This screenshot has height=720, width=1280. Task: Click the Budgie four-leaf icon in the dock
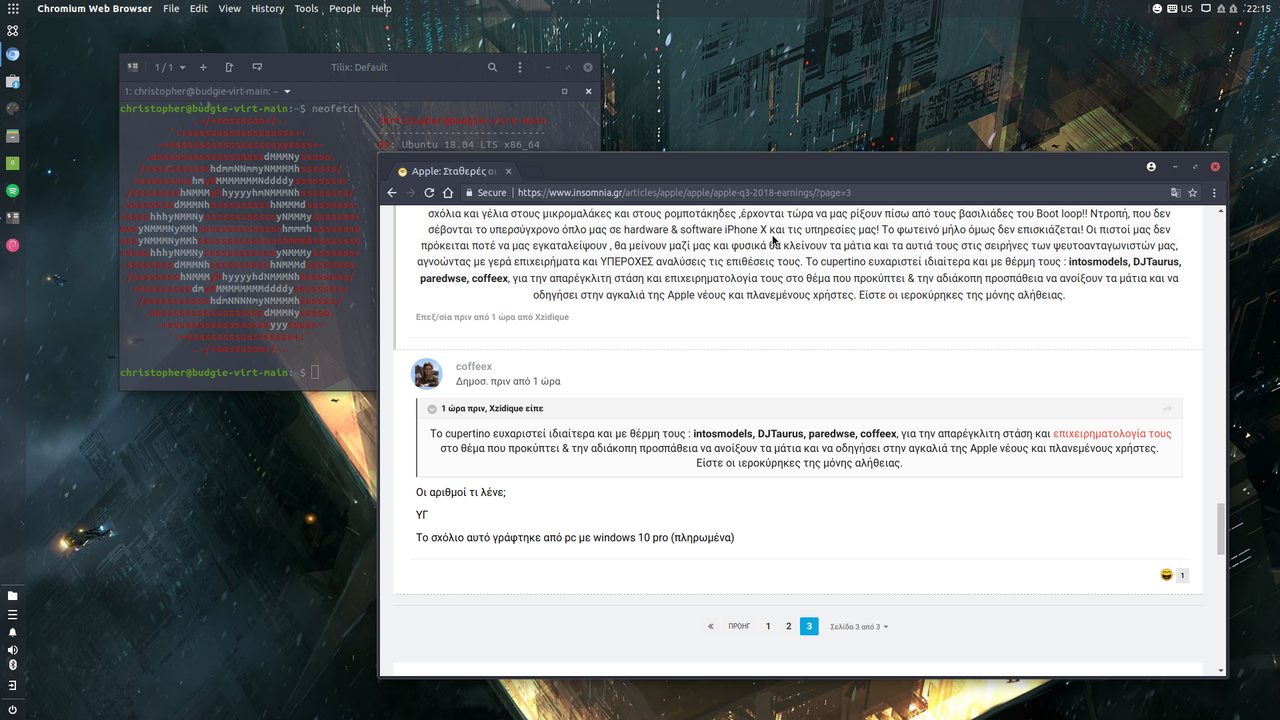pyautogui.click(x=12, y=31)
